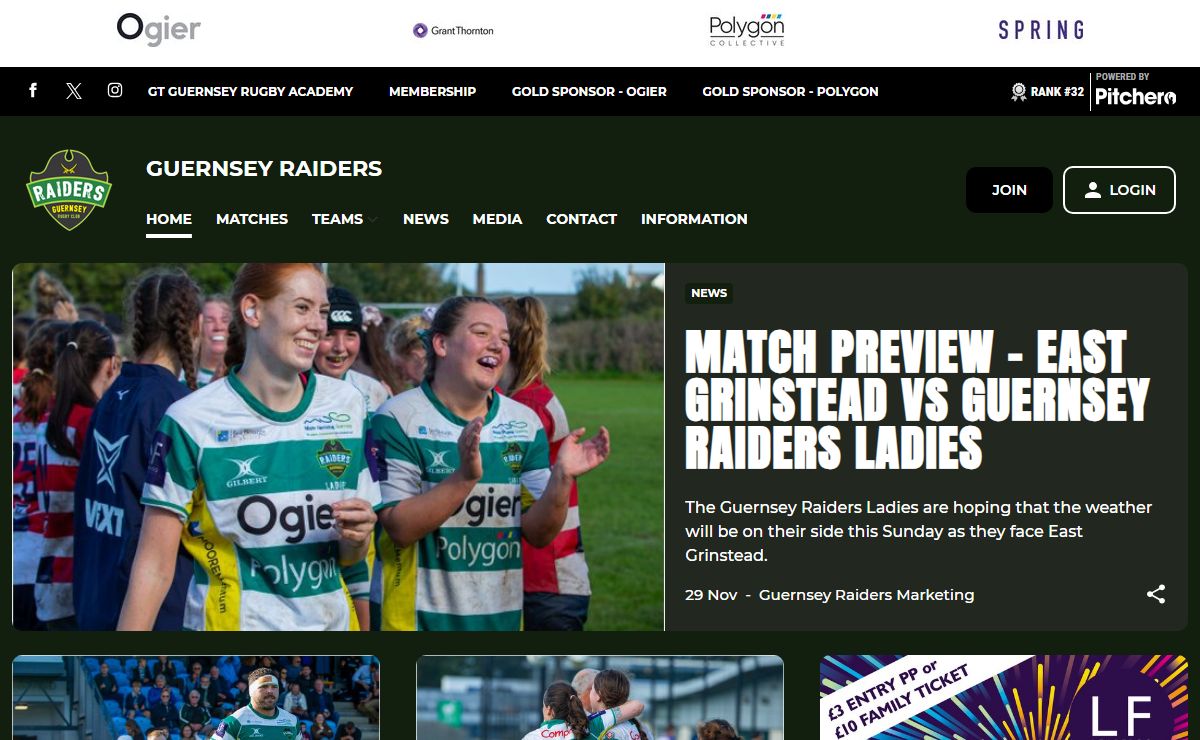This screenshot has width=1200, height=740.
Task: Open Gold Sponsor - Polygon link
Action: (x=790, y=91)
